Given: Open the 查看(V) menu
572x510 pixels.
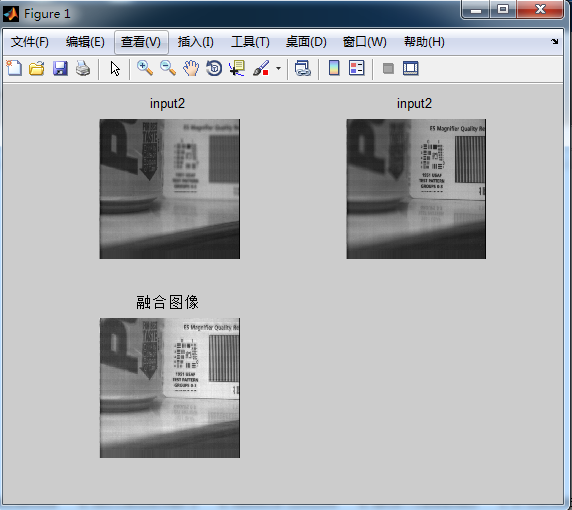Looking at the screenshot, I should click(x=141, y=42).
